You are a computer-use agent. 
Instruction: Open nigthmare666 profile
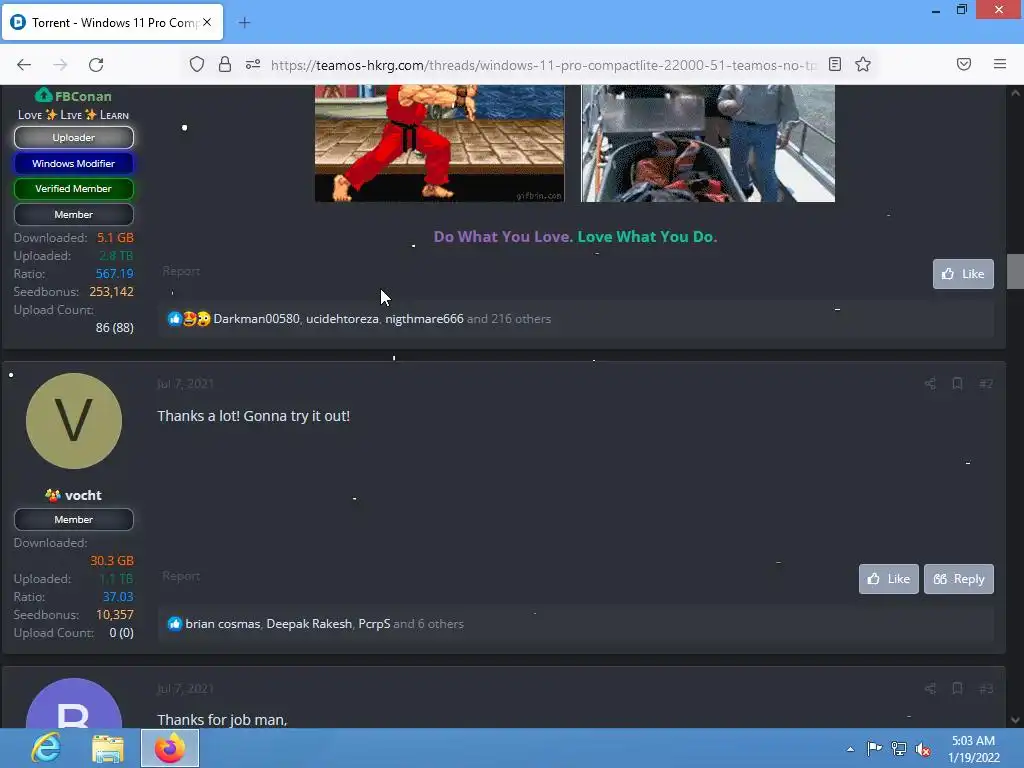point(424,319)
